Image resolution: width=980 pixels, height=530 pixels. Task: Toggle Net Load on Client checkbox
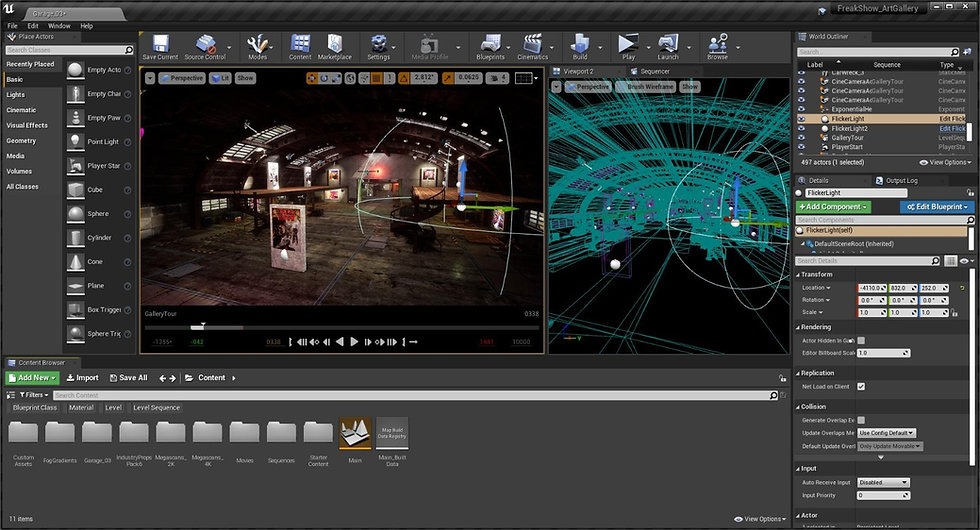coord(861,387)
